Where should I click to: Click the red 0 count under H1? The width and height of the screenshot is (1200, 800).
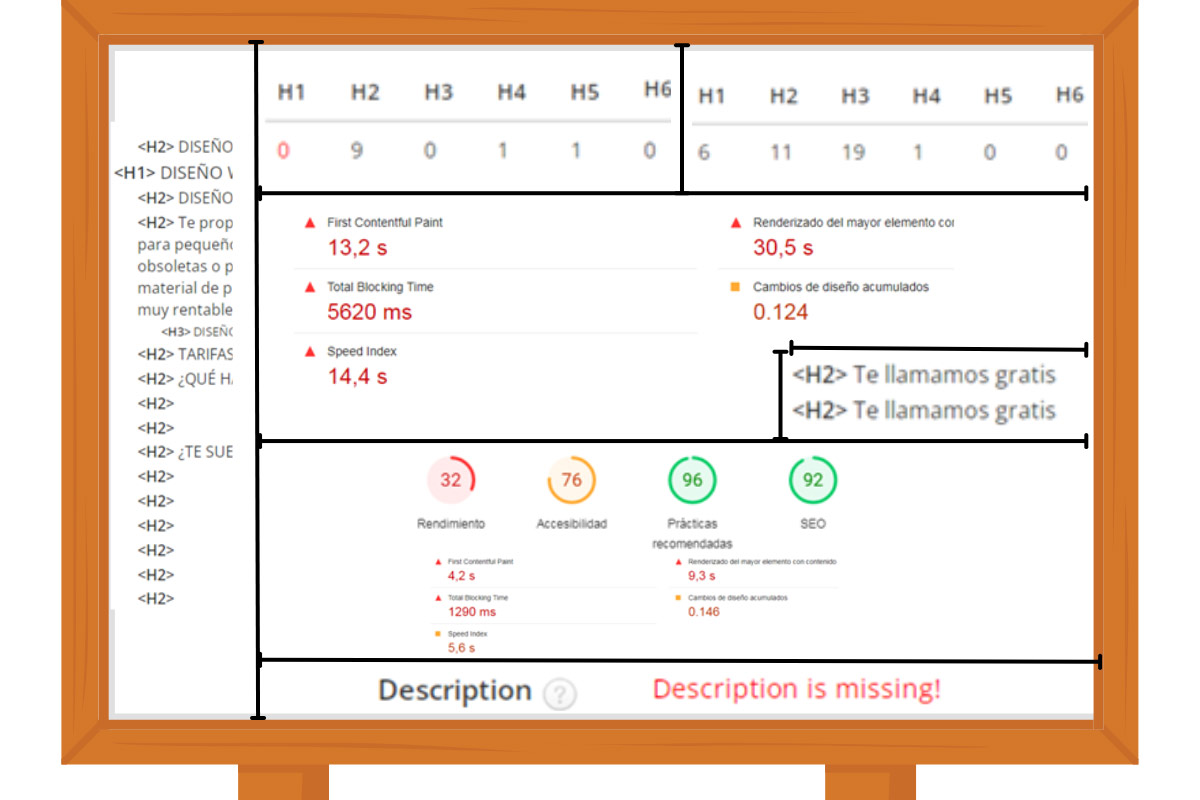coord(283,151)
